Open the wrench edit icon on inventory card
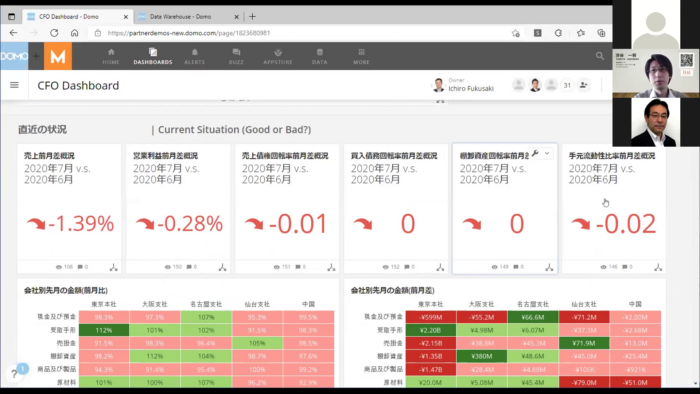700x394 pixels. [x=535, y=153]
